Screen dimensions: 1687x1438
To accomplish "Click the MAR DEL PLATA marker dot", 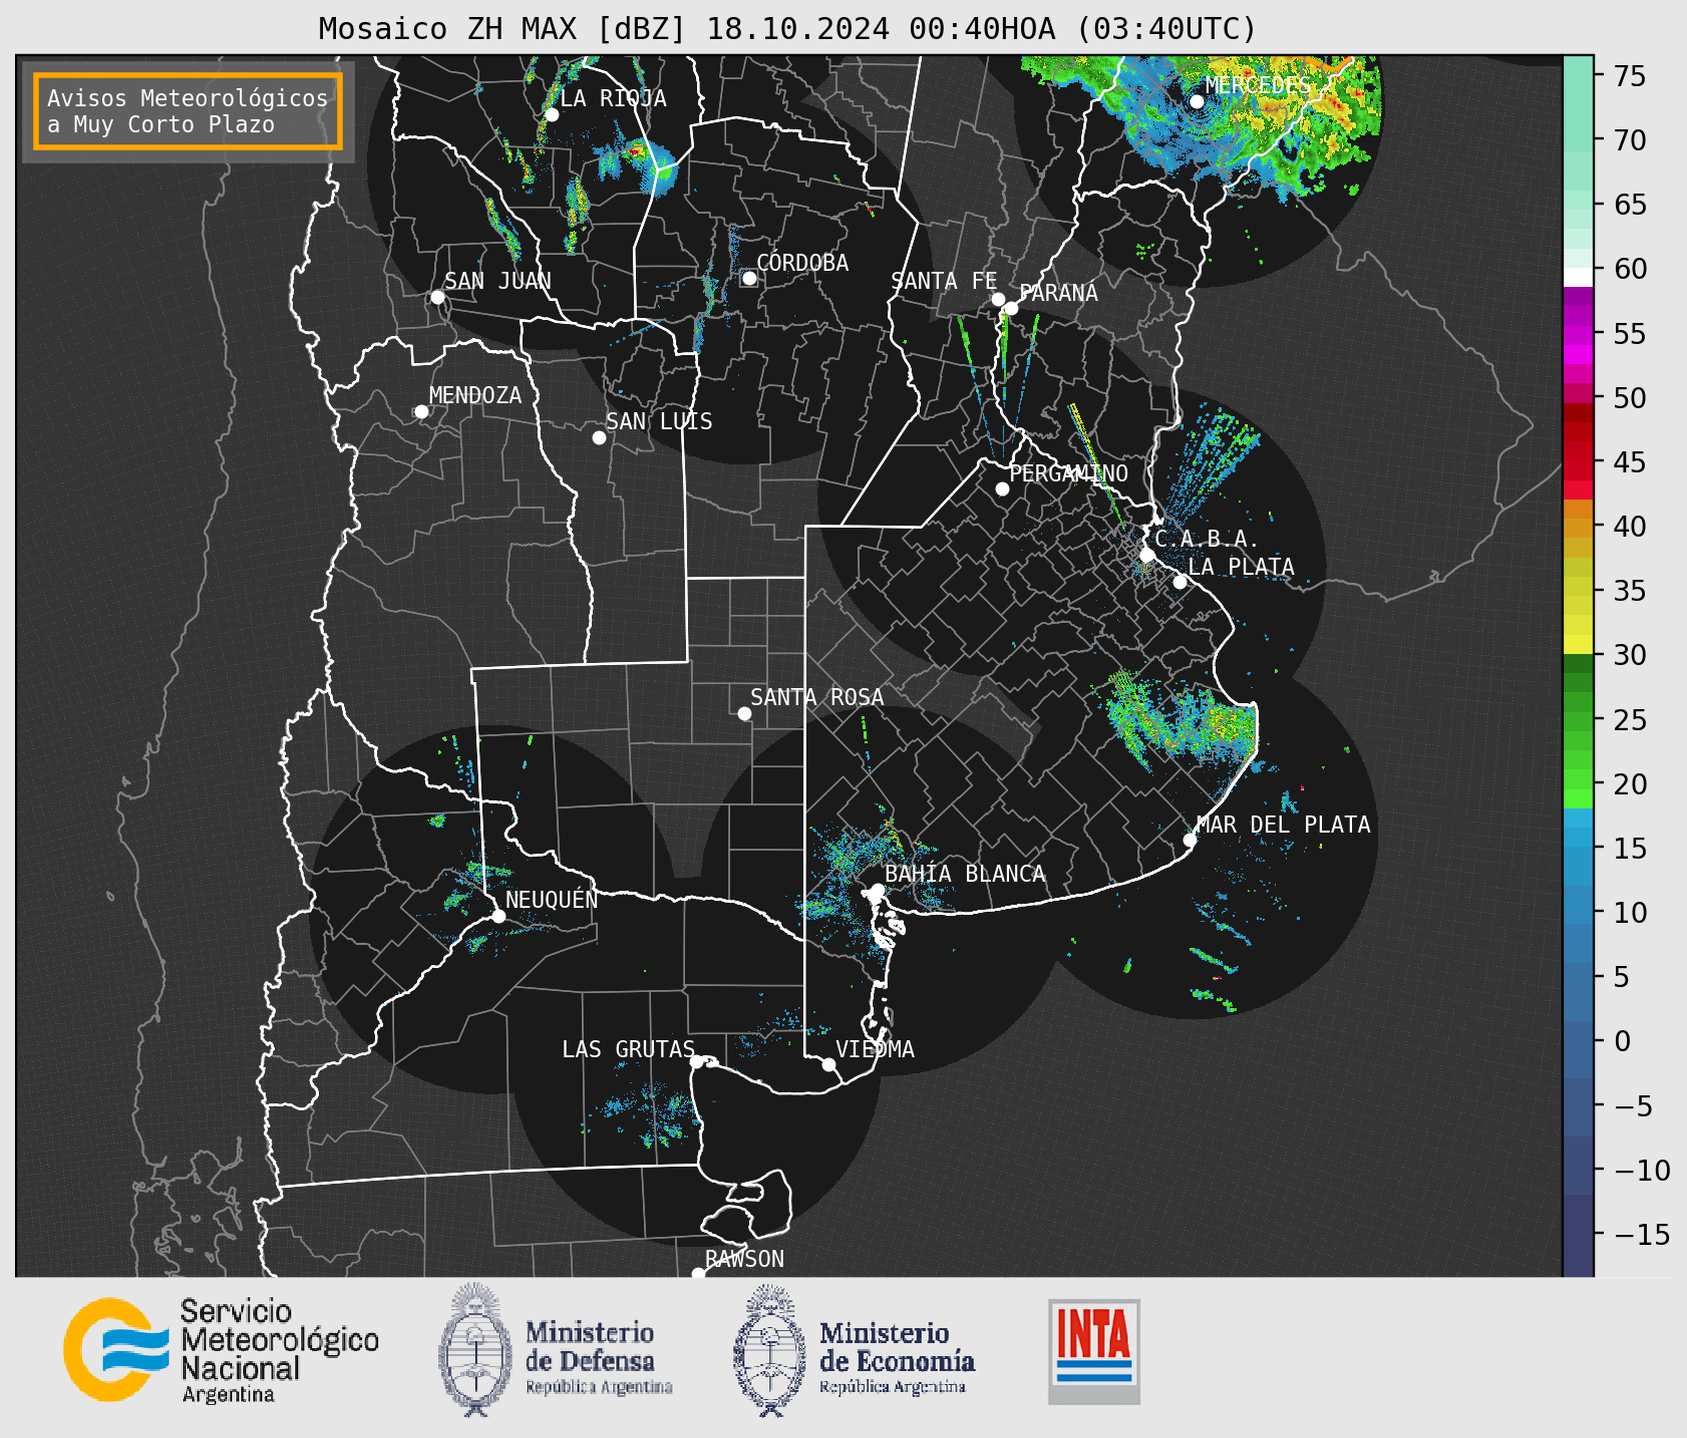I will (1190, 840).
